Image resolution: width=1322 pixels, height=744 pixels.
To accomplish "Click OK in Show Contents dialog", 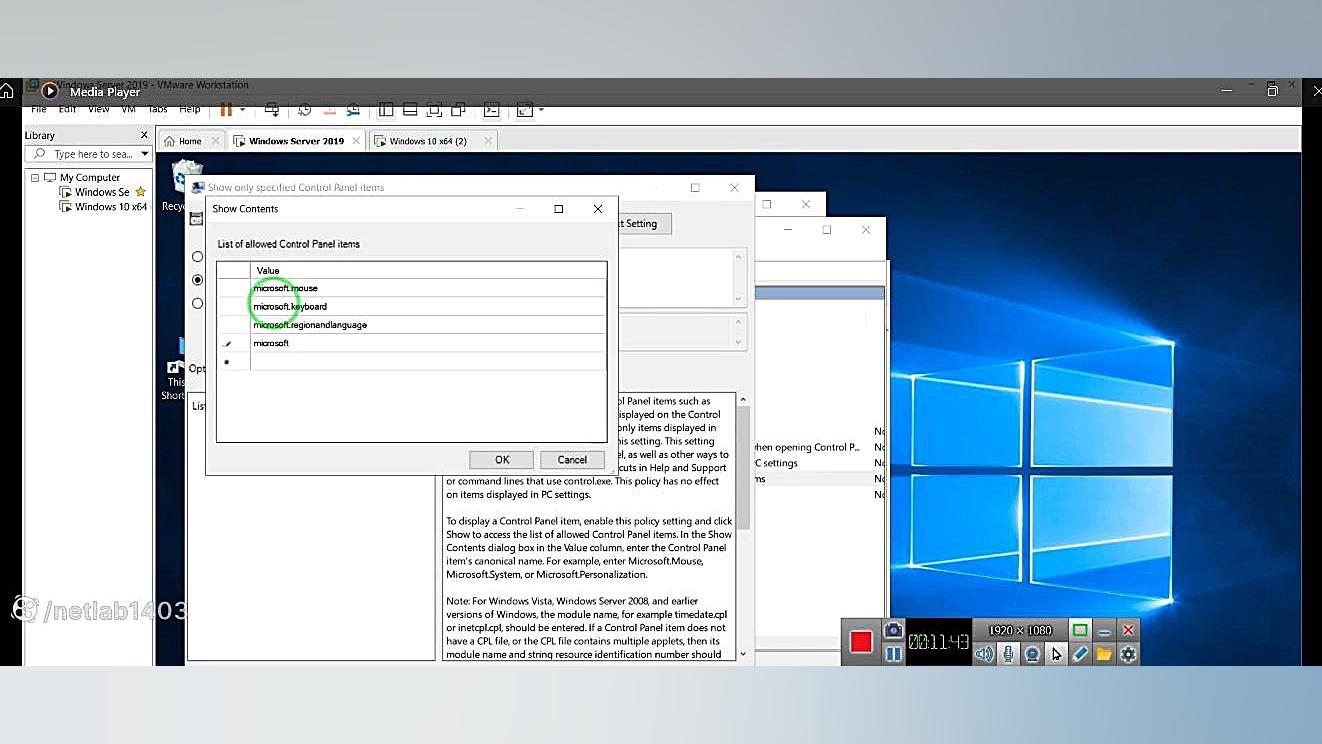I will pos(502,460).
